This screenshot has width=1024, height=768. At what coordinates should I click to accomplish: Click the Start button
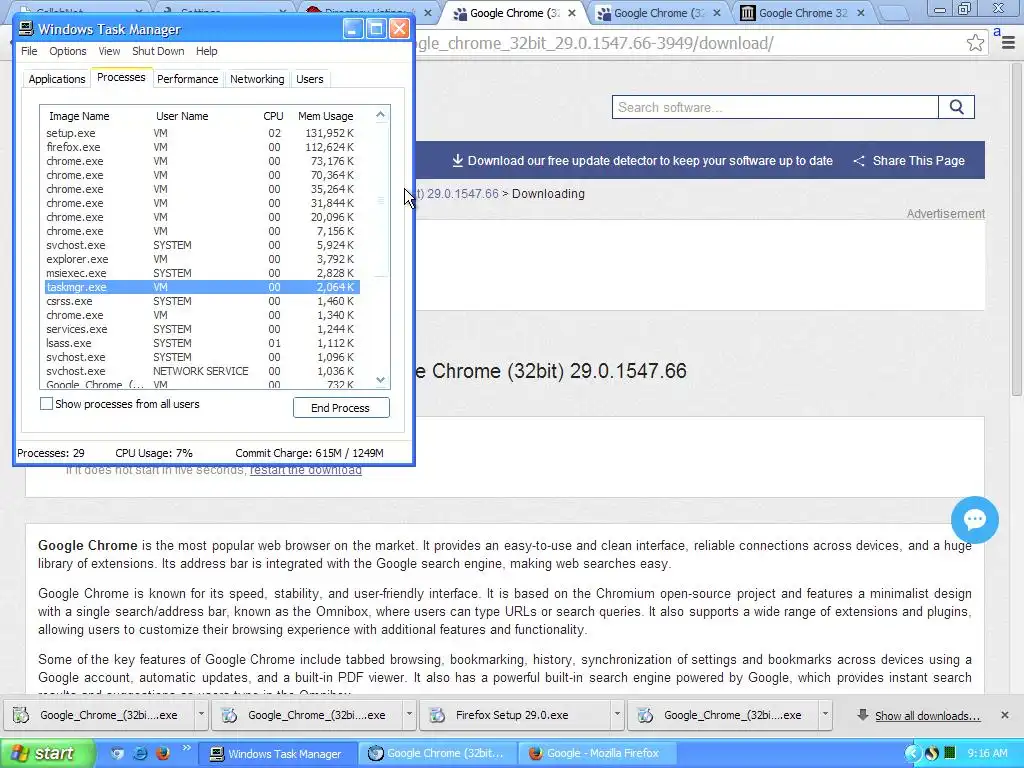47,754
